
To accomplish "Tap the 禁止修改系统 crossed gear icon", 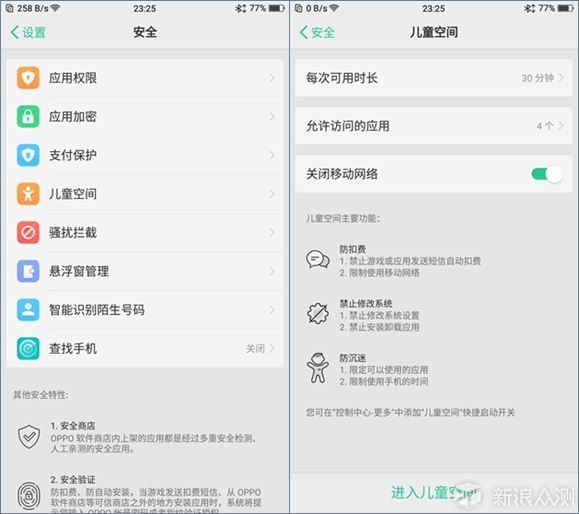I will pos(318,314).
